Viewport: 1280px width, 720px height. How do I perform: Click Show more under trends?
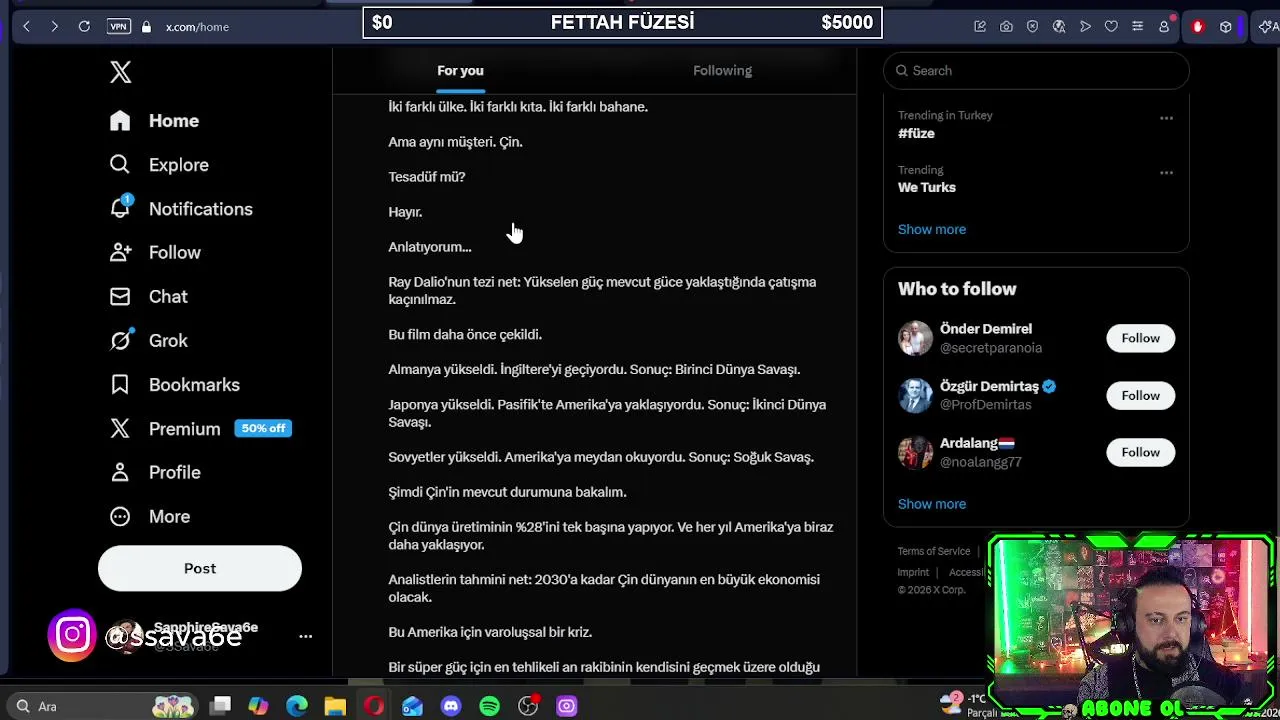pos(932,229)
